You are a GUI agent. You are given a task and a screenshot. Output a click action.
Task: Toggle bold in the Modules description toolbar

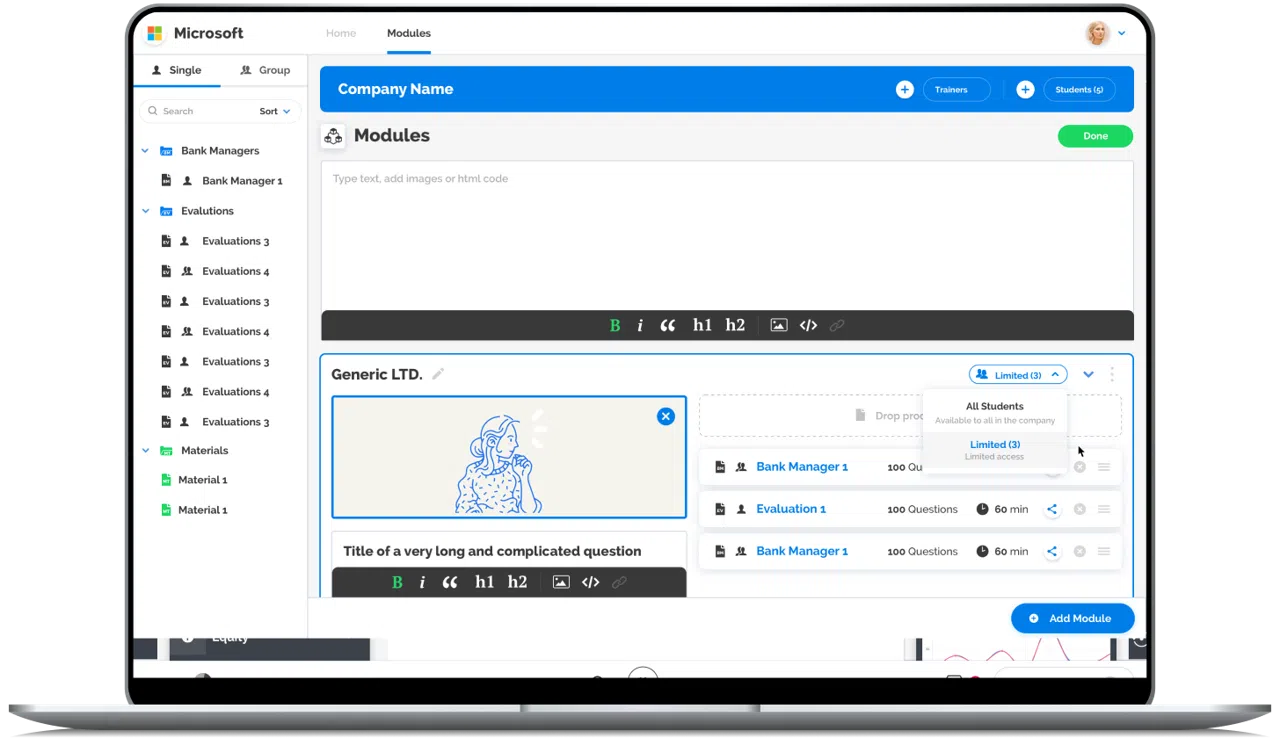[x=615, y=325]
